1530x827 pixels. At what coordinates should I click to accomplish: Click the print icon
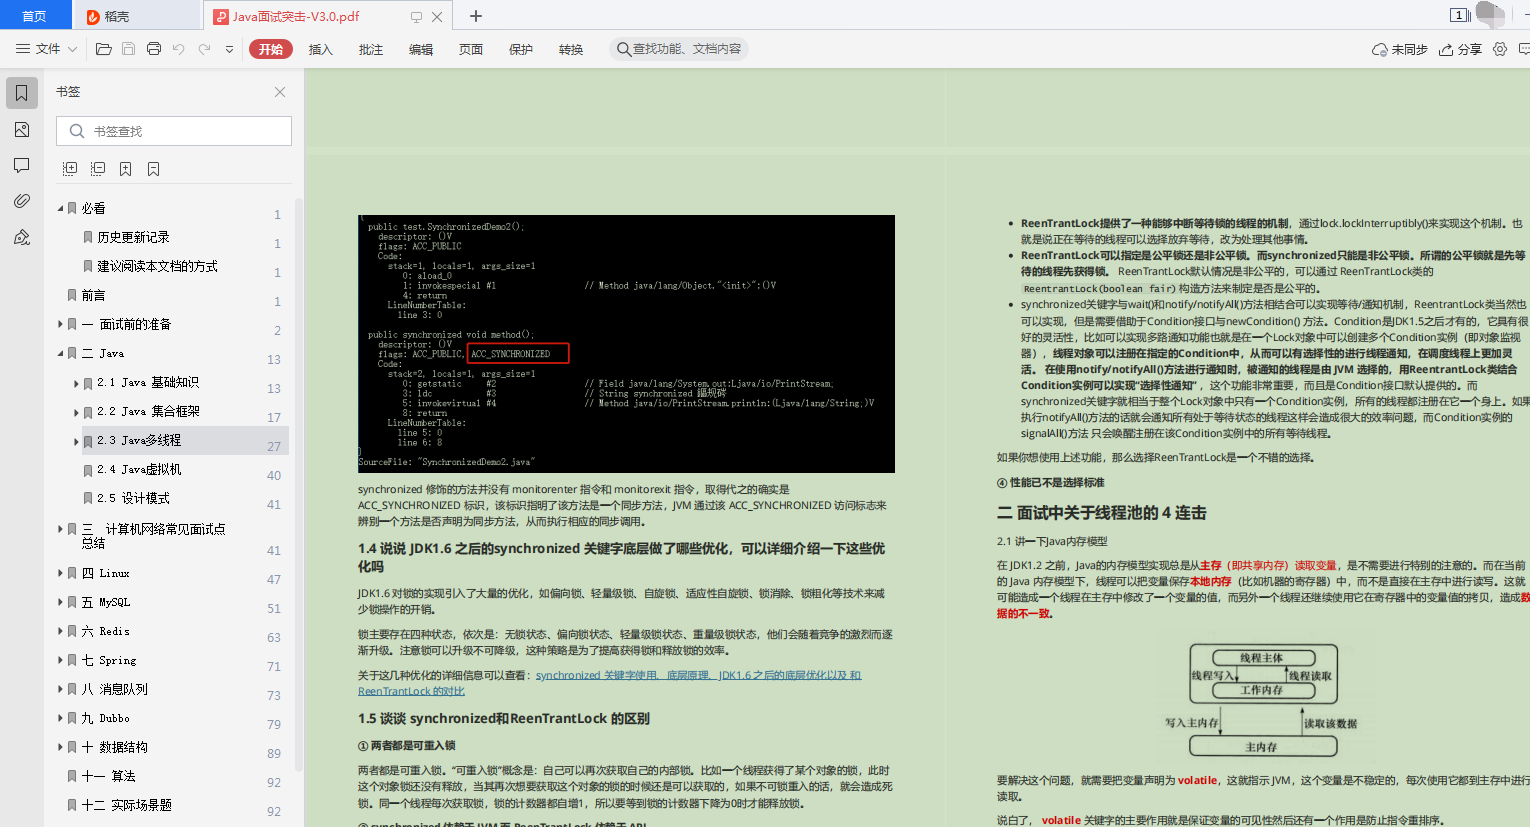[x=154, y=48]
